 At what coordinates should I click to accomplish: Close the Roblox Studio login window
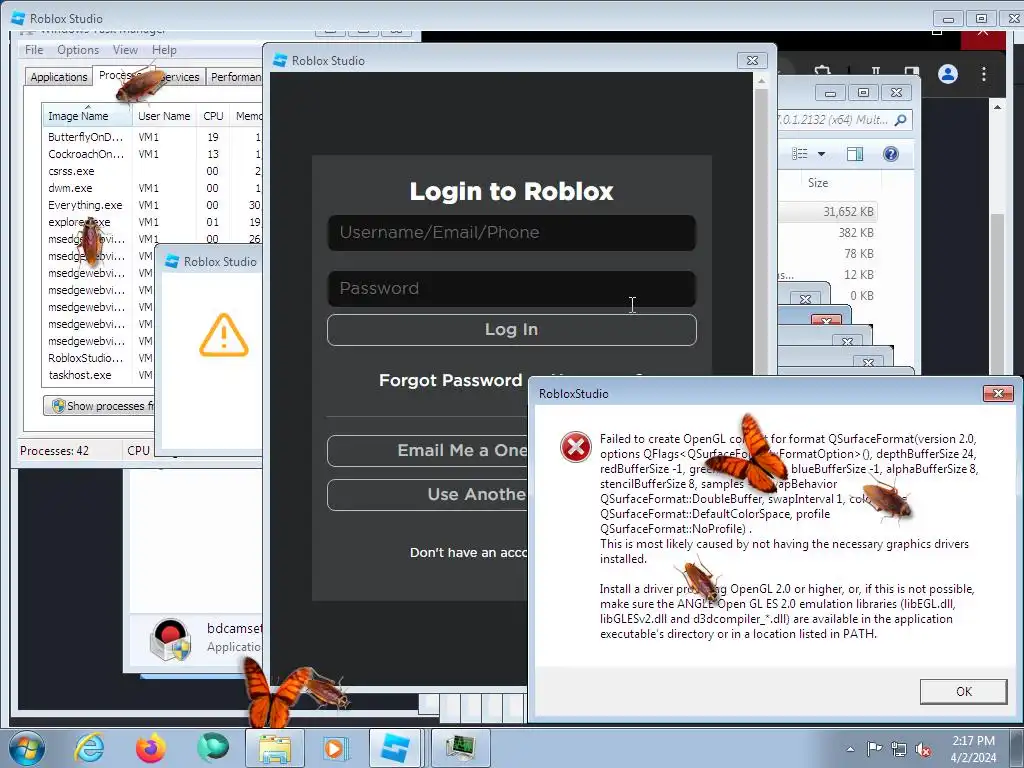(752, 60)
